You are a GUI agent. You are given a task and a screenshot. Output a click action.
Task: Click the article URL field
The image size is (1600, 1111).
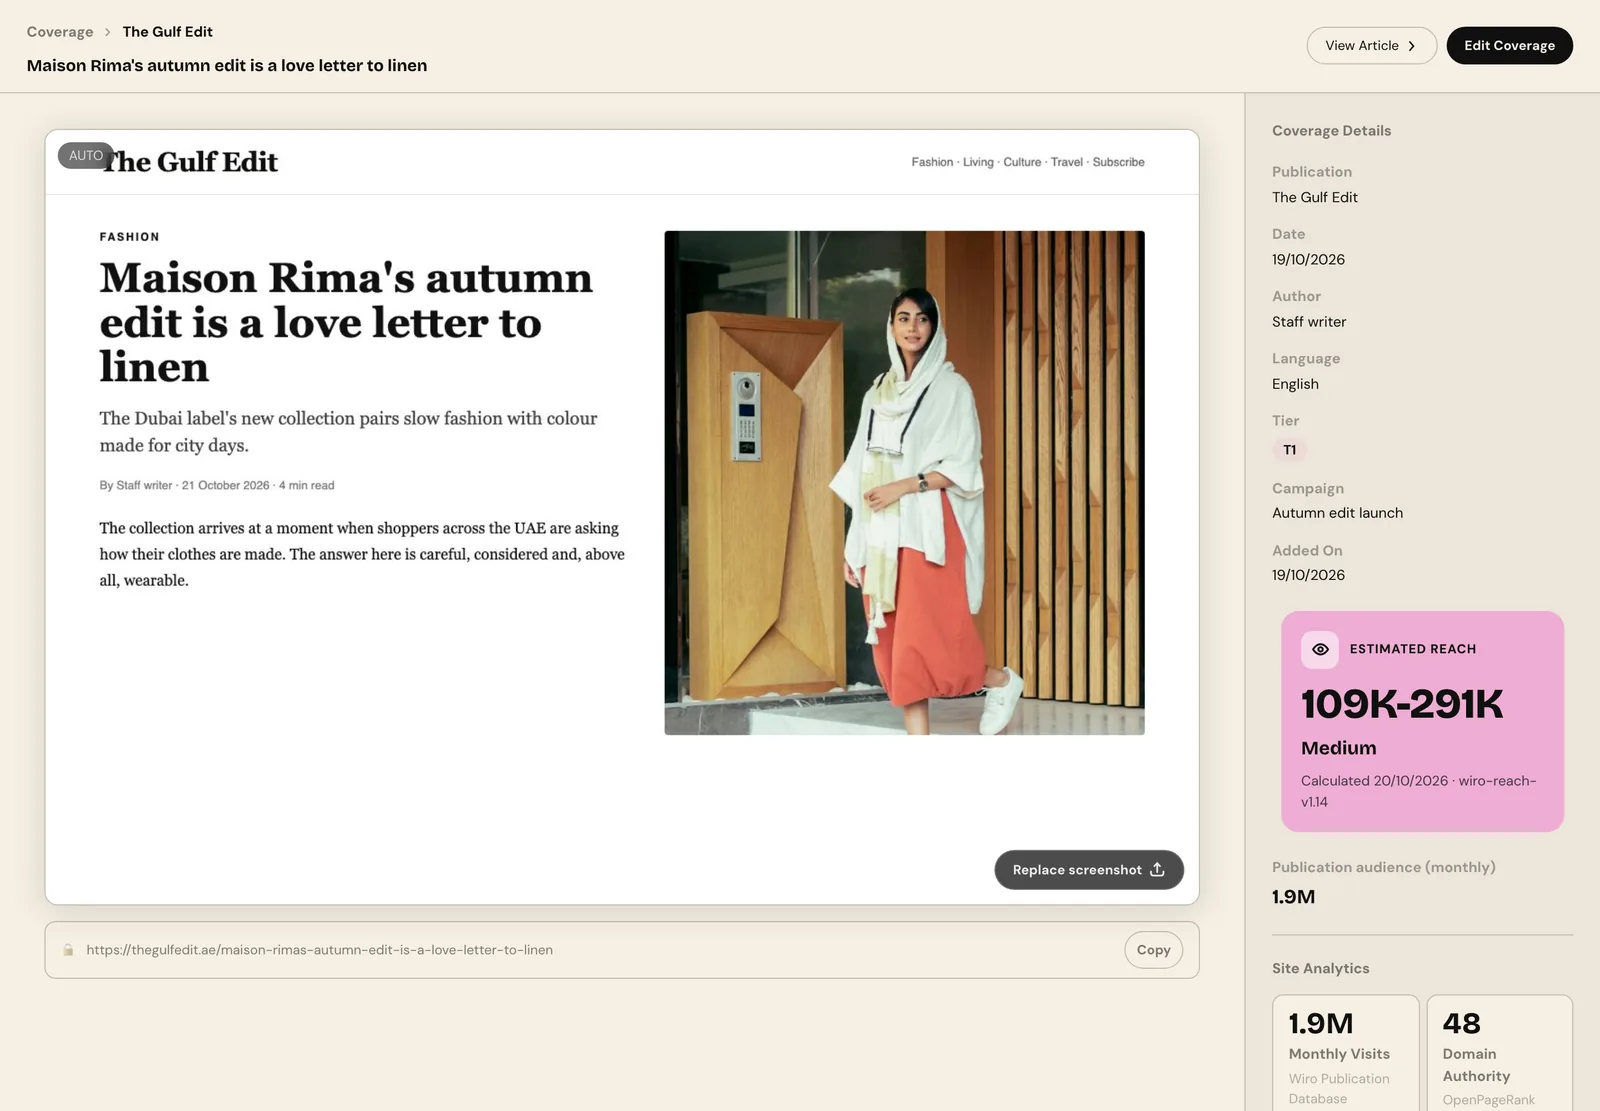(622, 950)
